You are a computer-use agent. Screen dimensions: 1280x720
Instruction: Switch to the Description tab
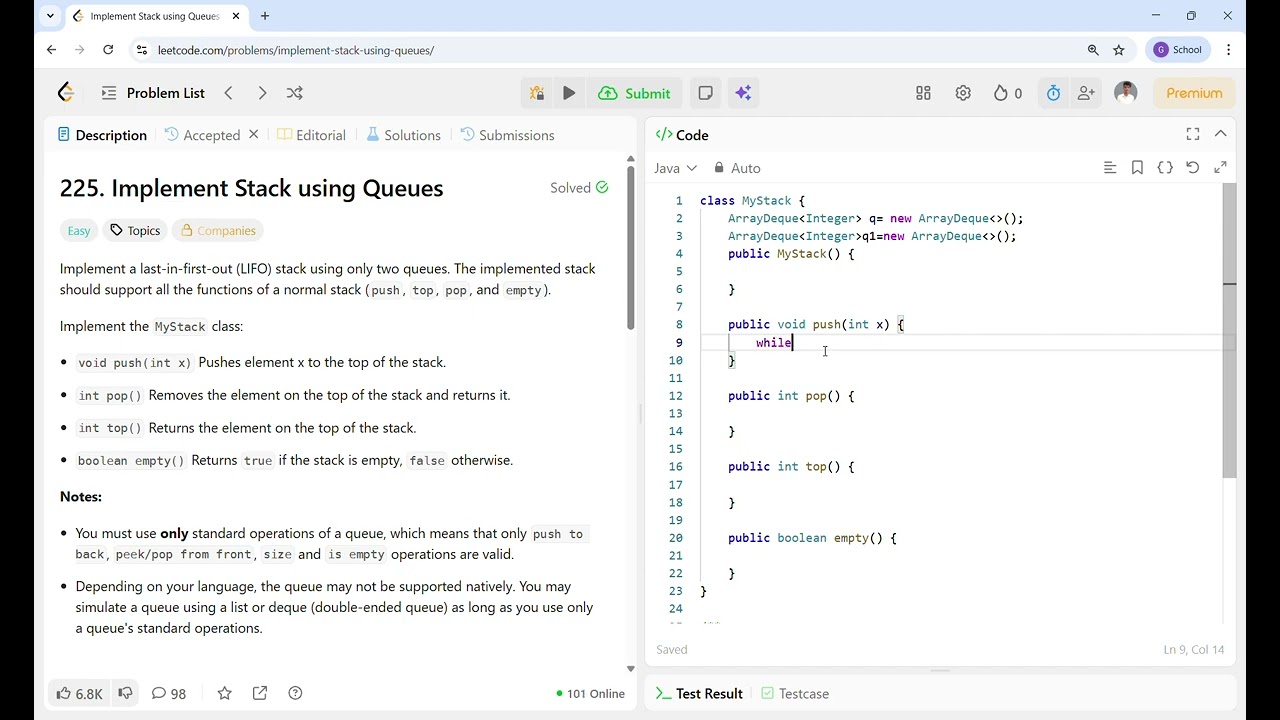point(102,135)
